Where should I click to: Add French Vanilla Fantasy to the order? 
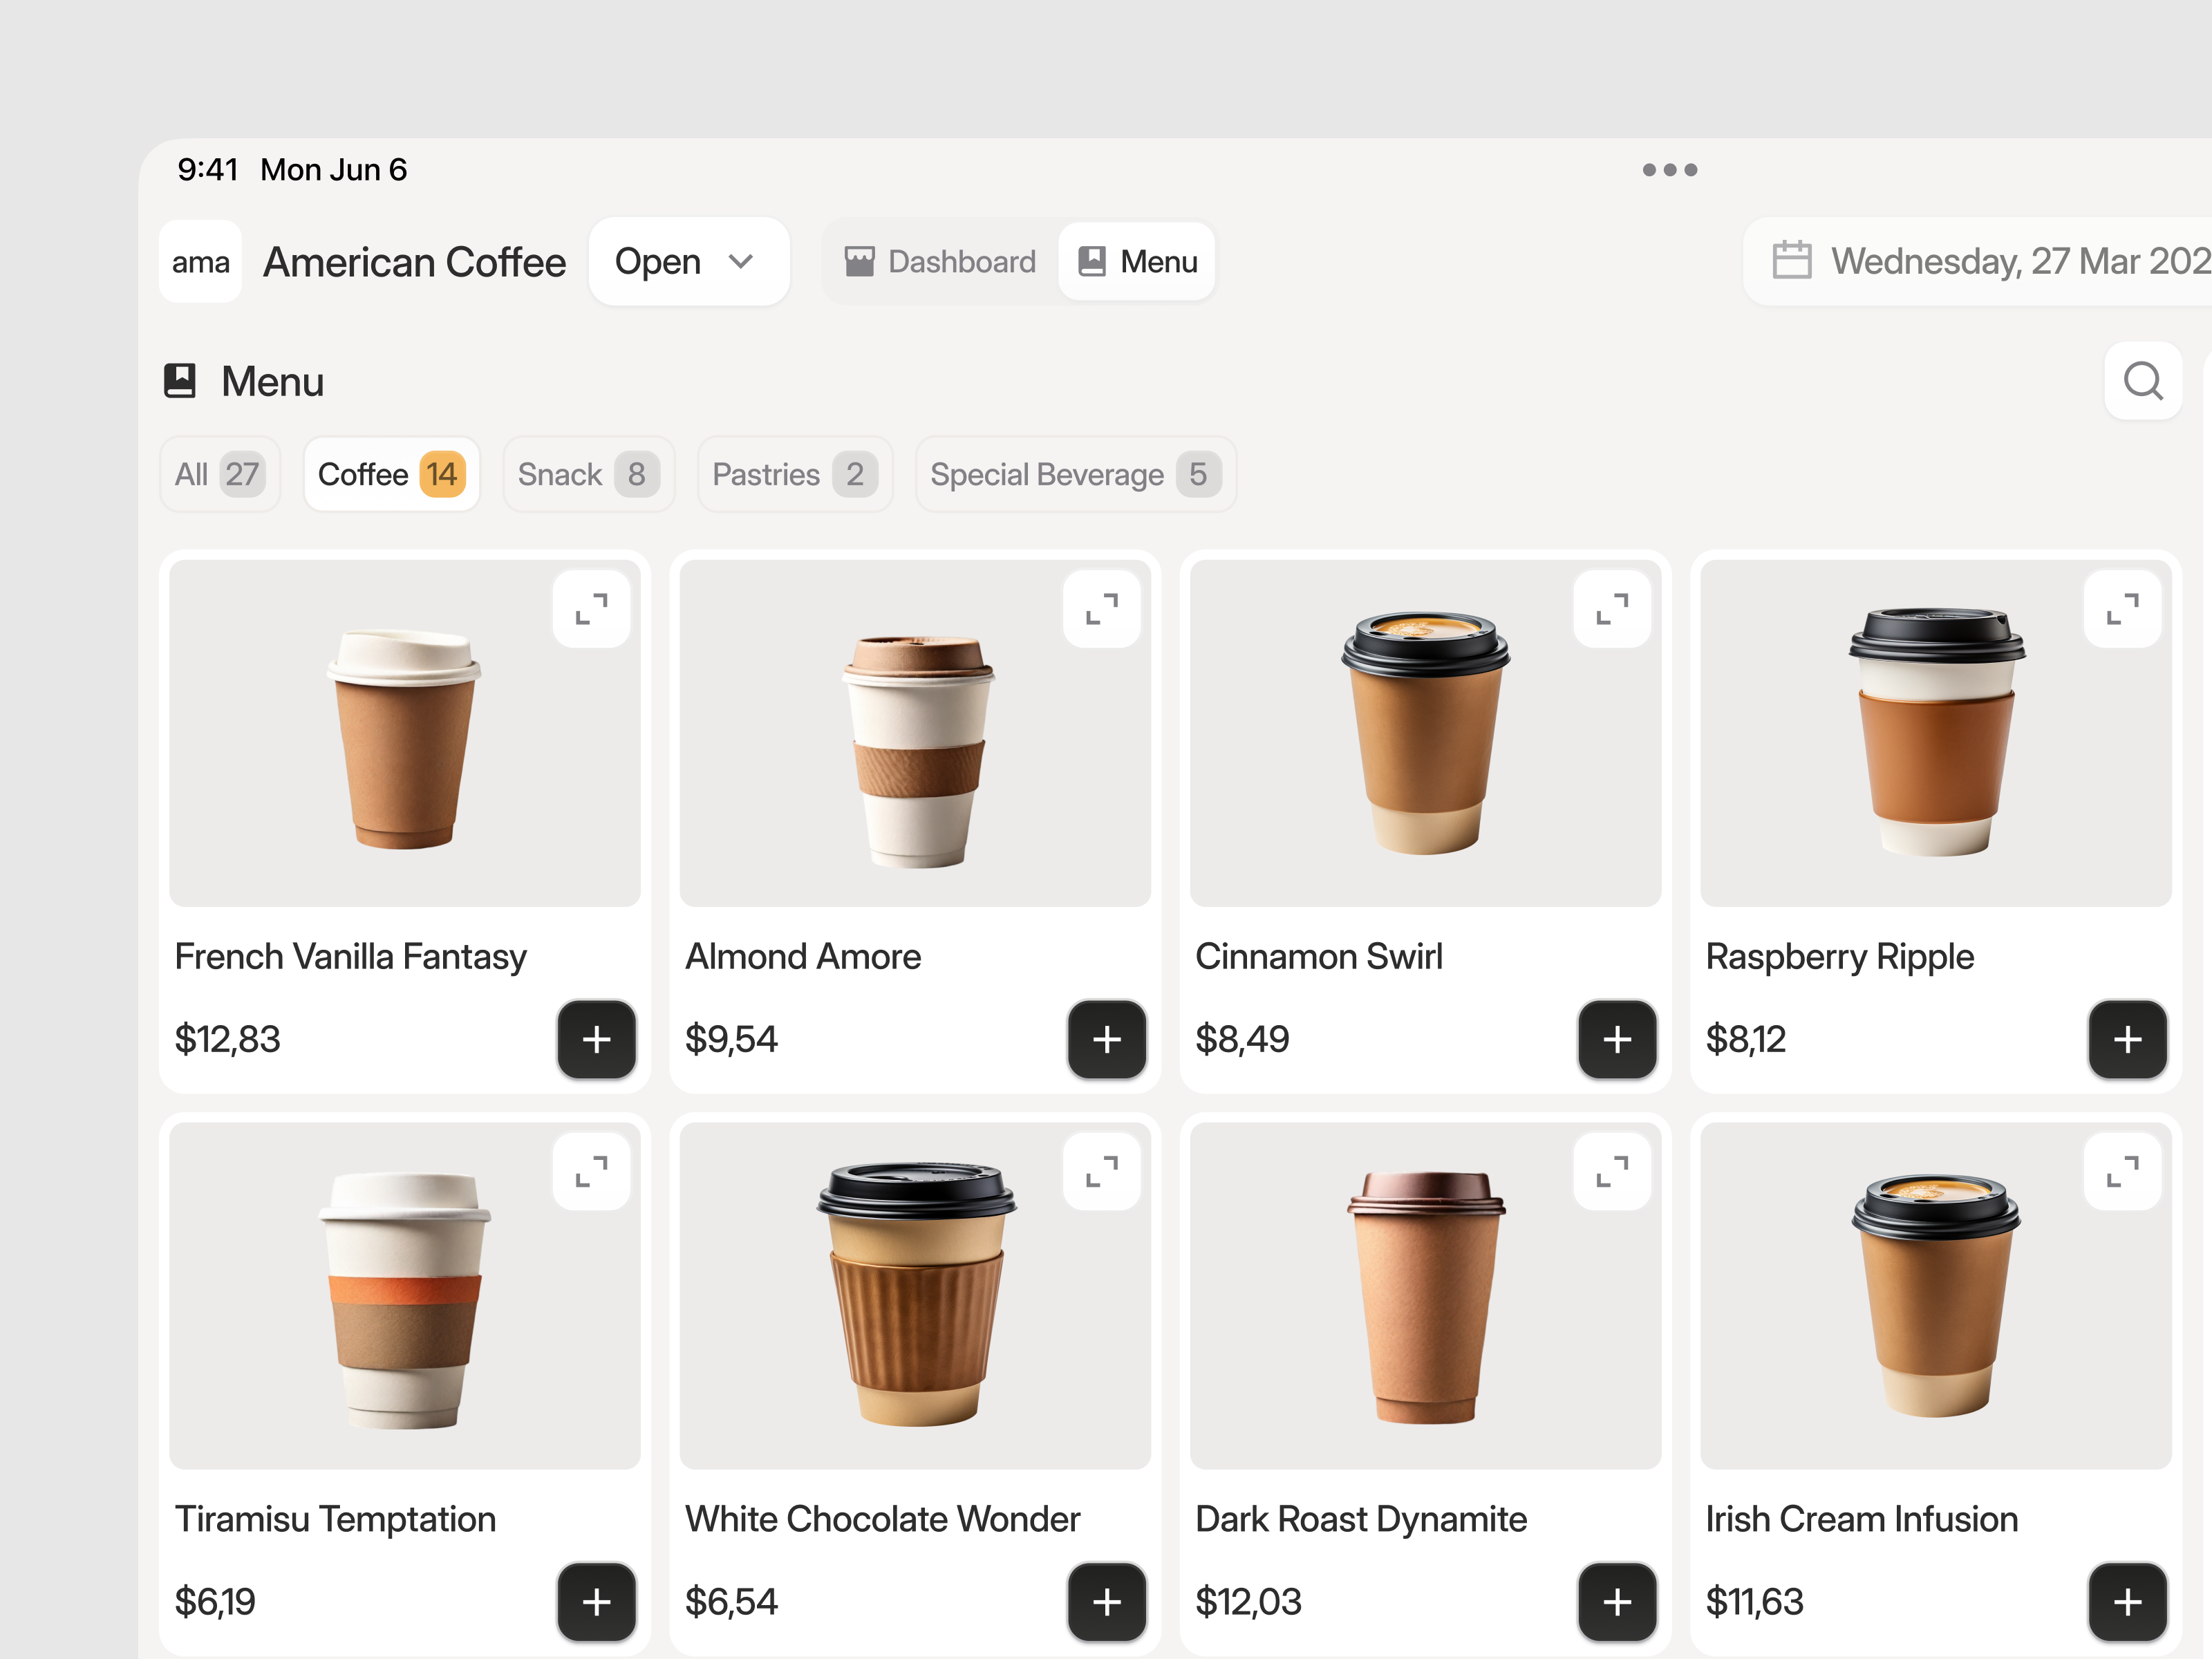[596, 1040]
